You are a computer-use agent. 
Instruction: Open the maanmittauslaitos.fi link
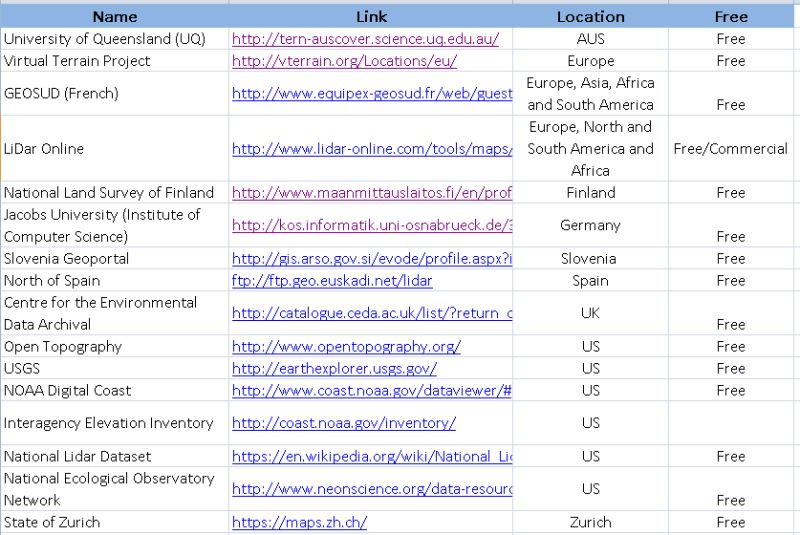point(372,192)
